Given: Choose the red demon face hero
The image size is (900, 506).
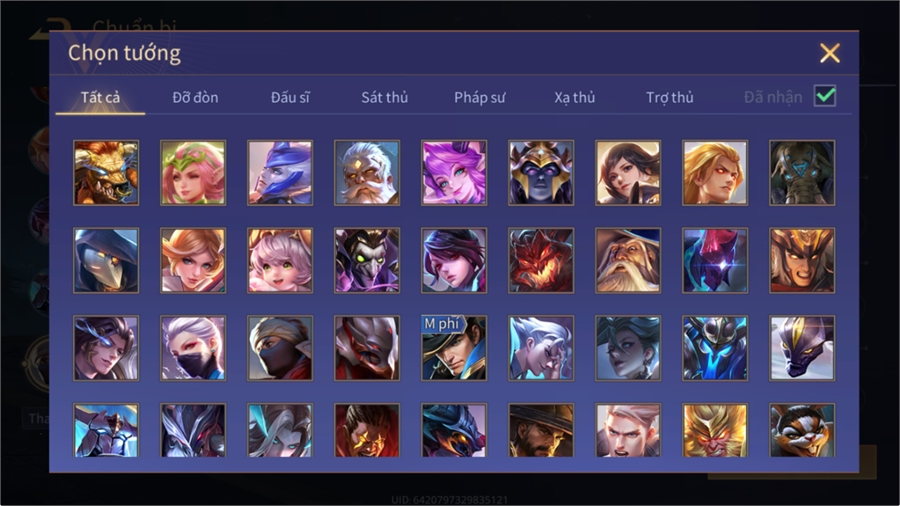Looking at the screenshot, I should pos(541,261).
